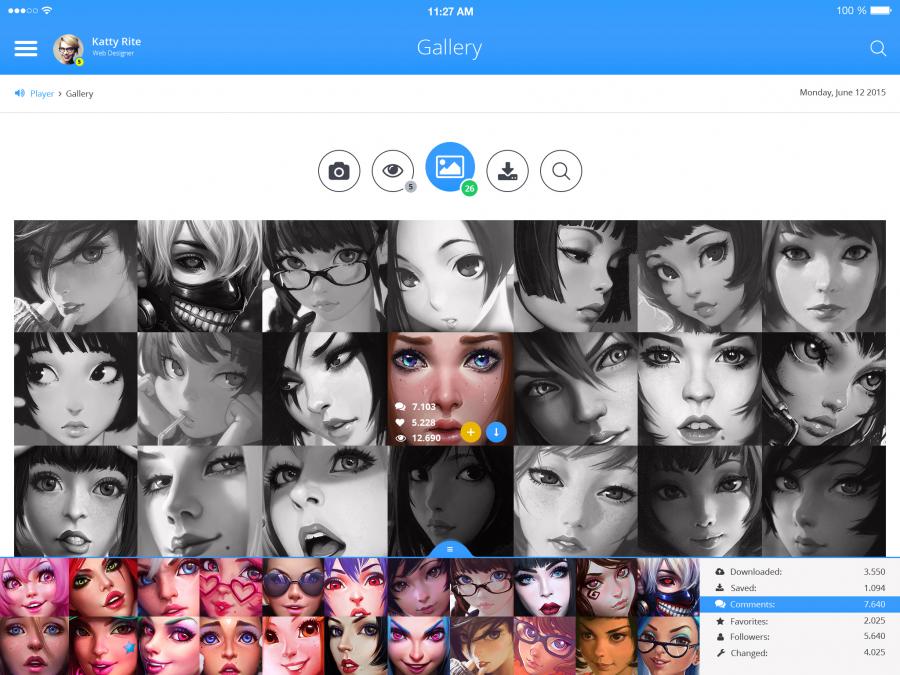Click the Saved download icon
Image resolution: width=900 pixels, height=675 pixels.
(720, 588)
